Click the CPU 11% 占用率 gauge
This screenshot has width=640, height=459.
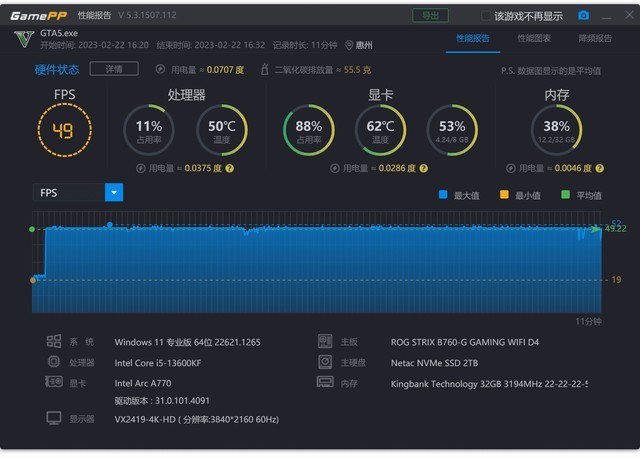click(x=149, y=130)
